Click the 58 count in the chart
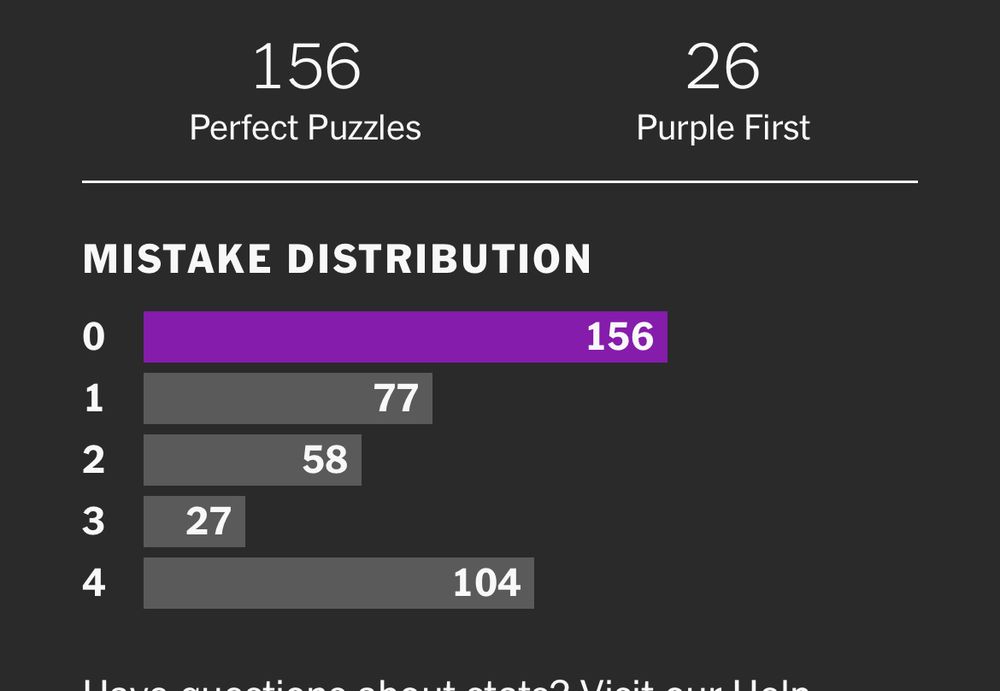 pyautogui.click(x=325, y=460)
